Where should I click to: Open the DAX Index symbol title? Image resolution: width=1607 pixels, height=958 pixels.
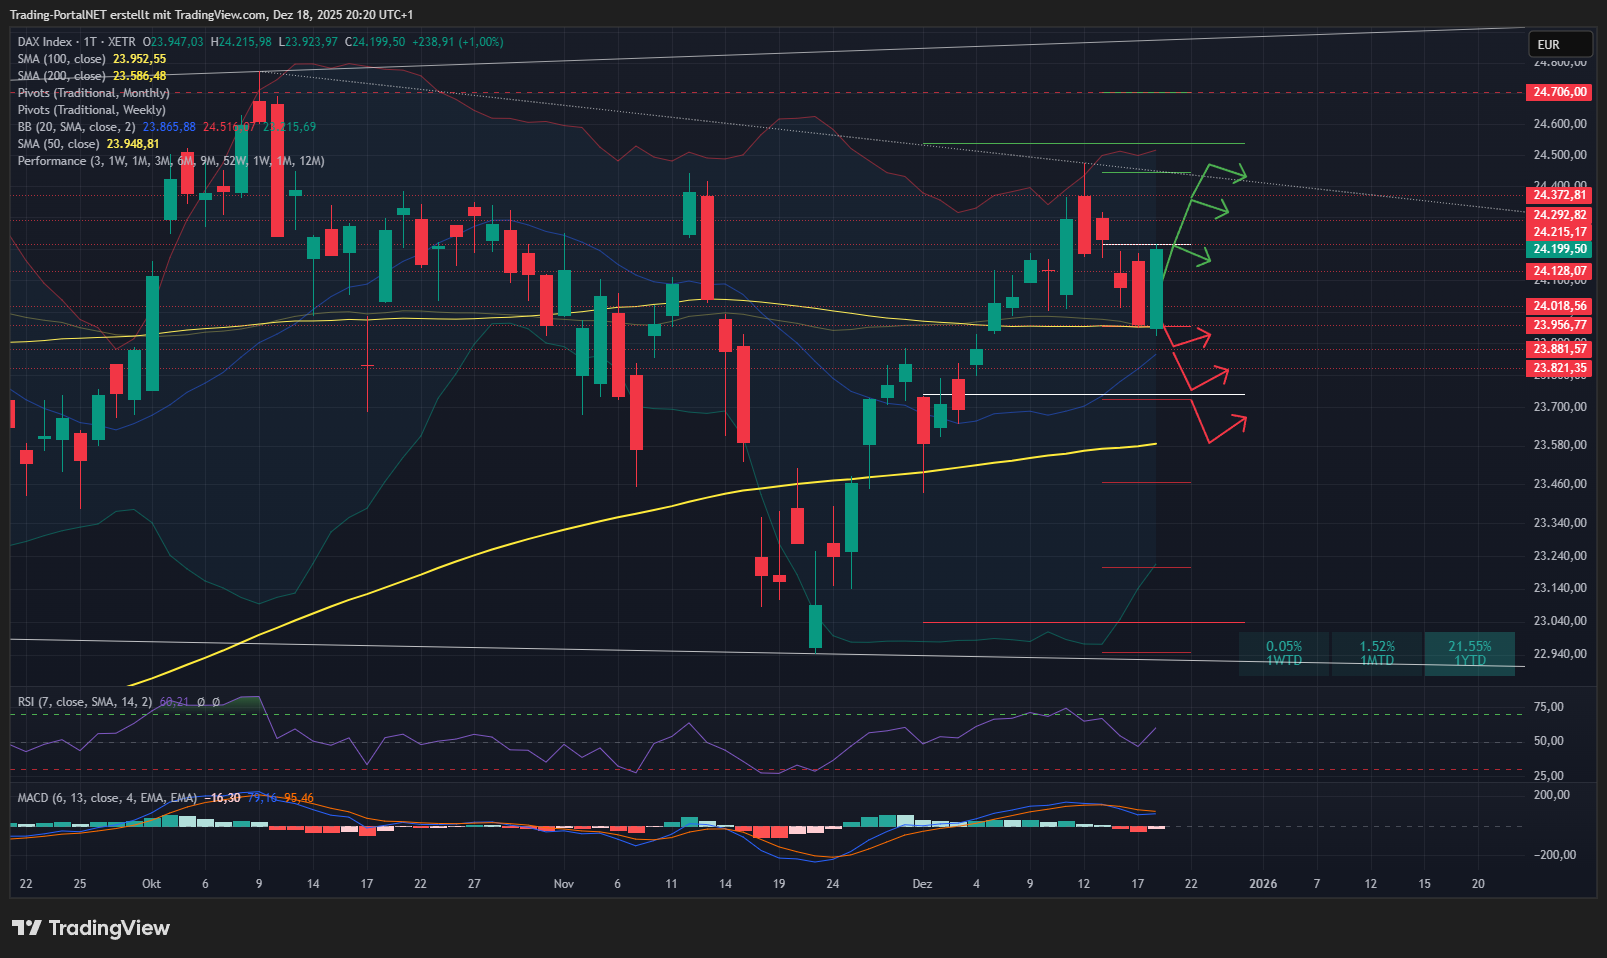[x=45, y=42]
